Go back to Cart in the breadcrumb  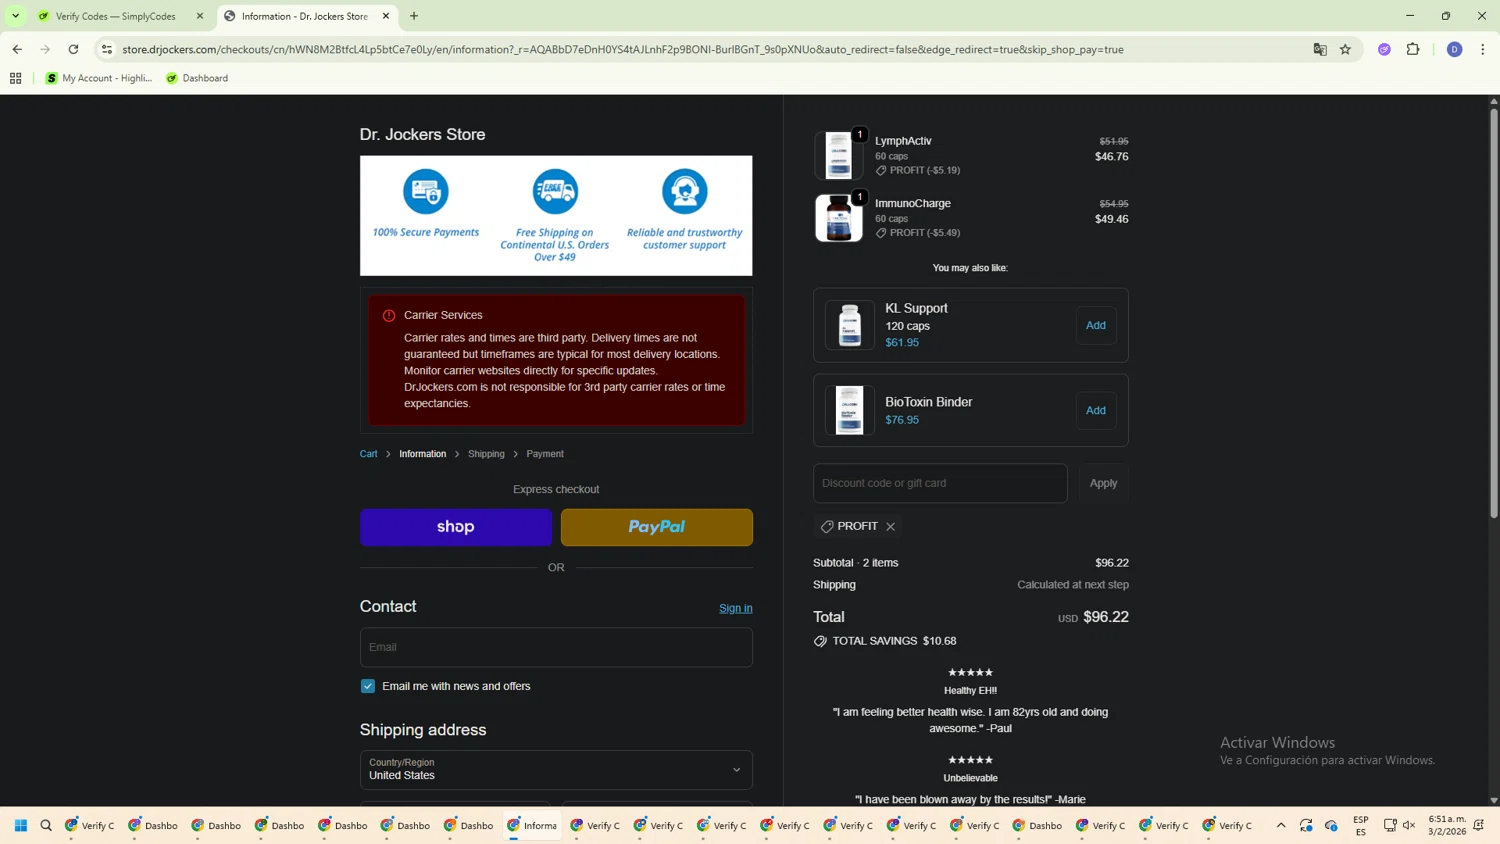369,454
